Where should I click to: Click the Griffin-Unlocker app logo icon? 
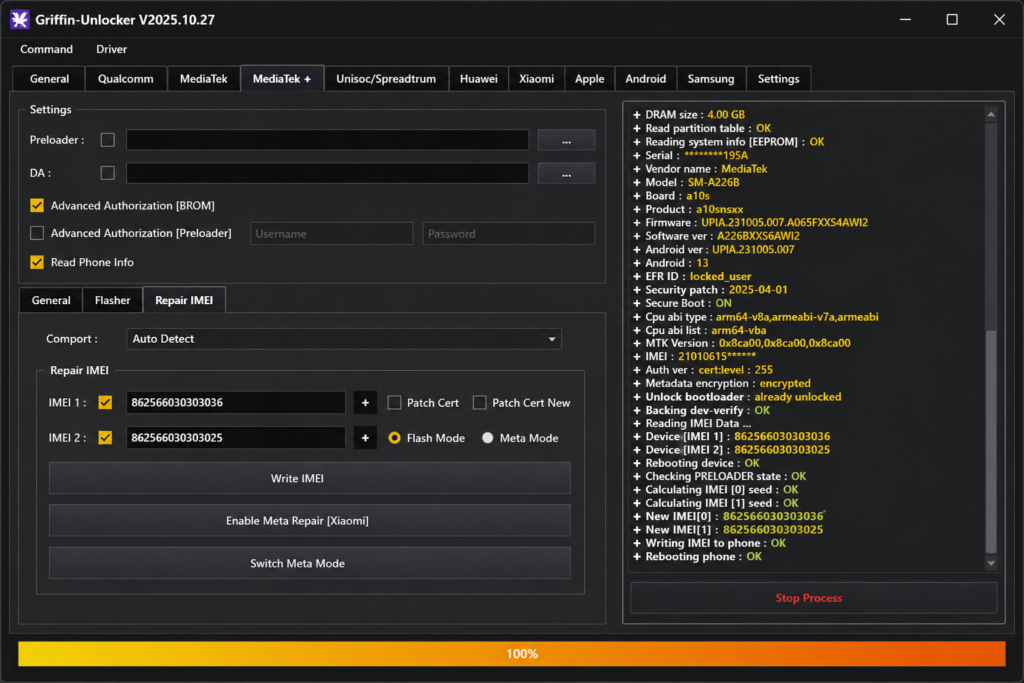(20, 20)
